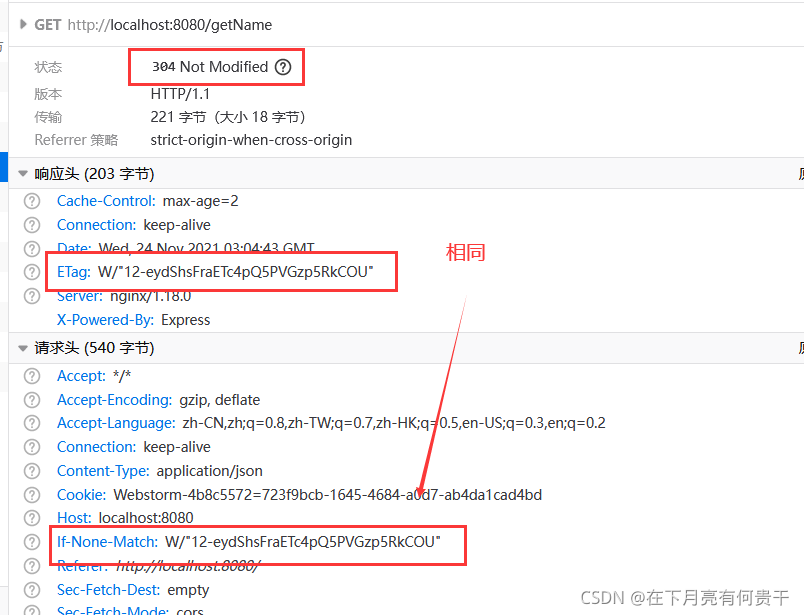Select the localhost:8080 host value

coord(146,518)
